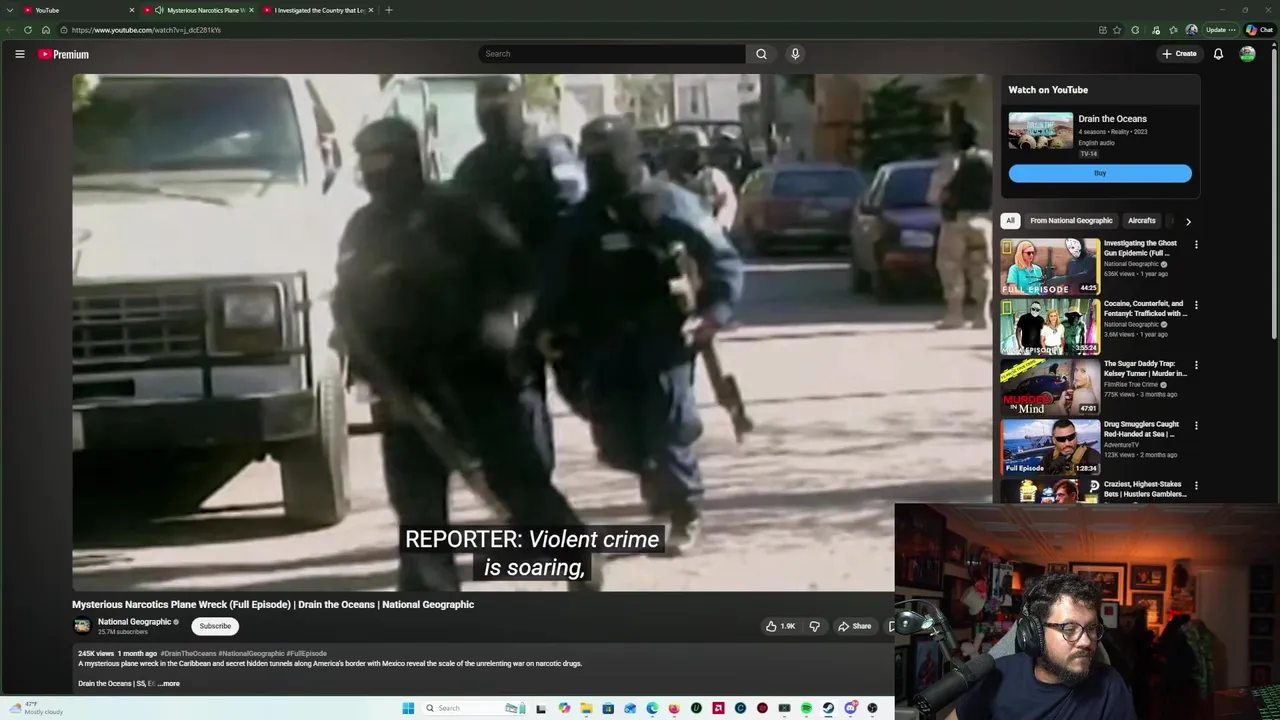Show next filter chips arrow
Image resolution: width=1280 pixels, height=720 pixels.
point(1188,221)
